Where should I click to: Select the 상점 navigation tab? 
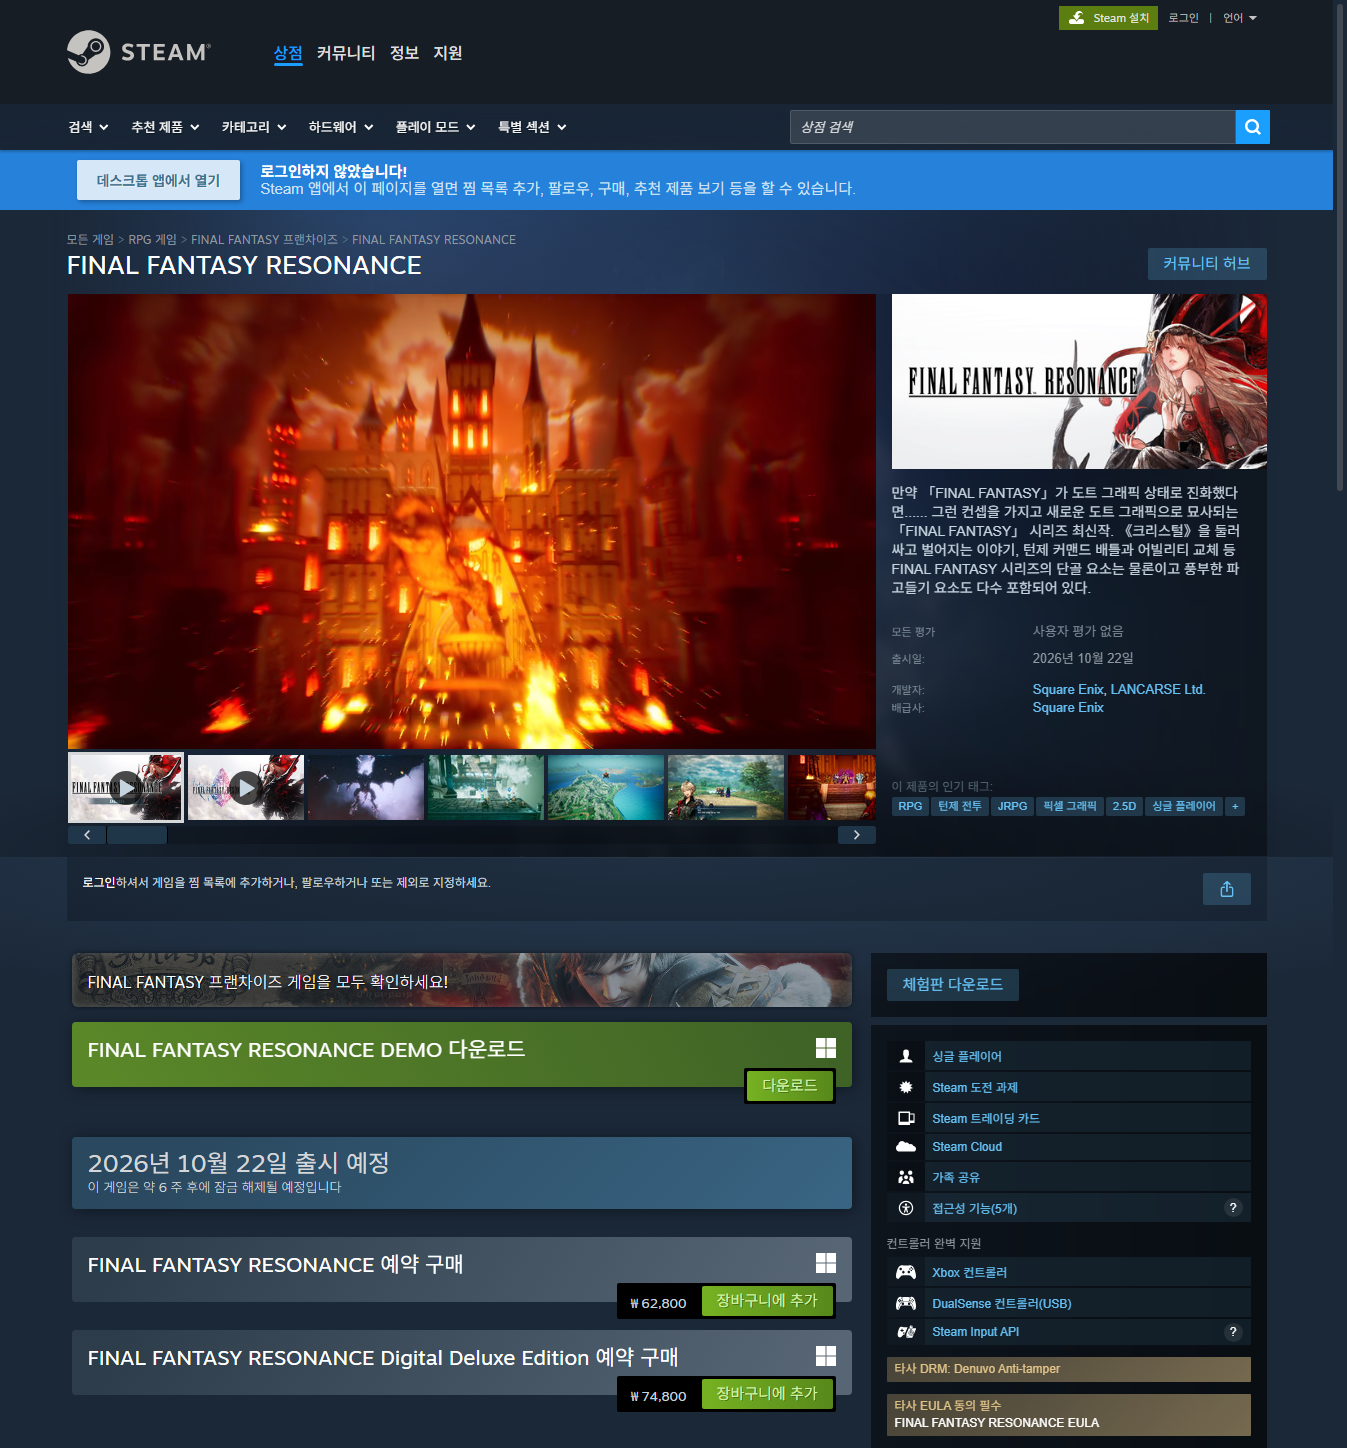[x=288, y=53]
